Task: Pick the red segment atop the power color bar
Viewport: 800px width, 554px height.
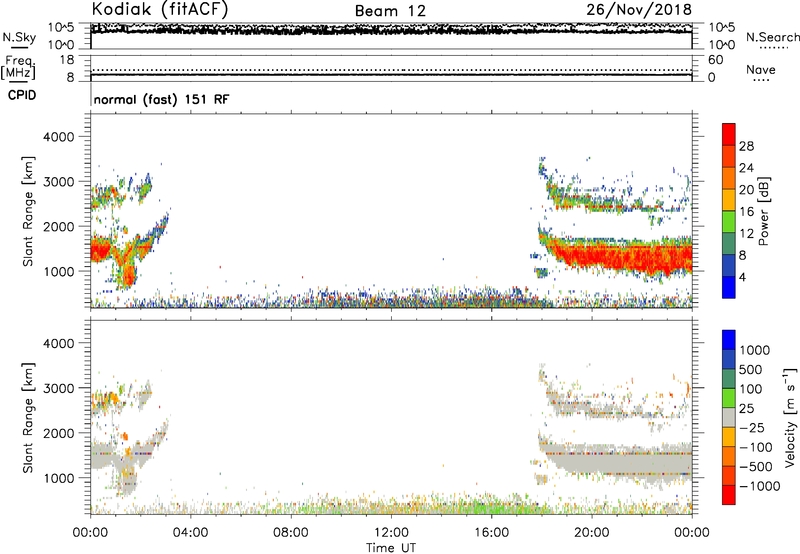Action: (x=729, y=134)
